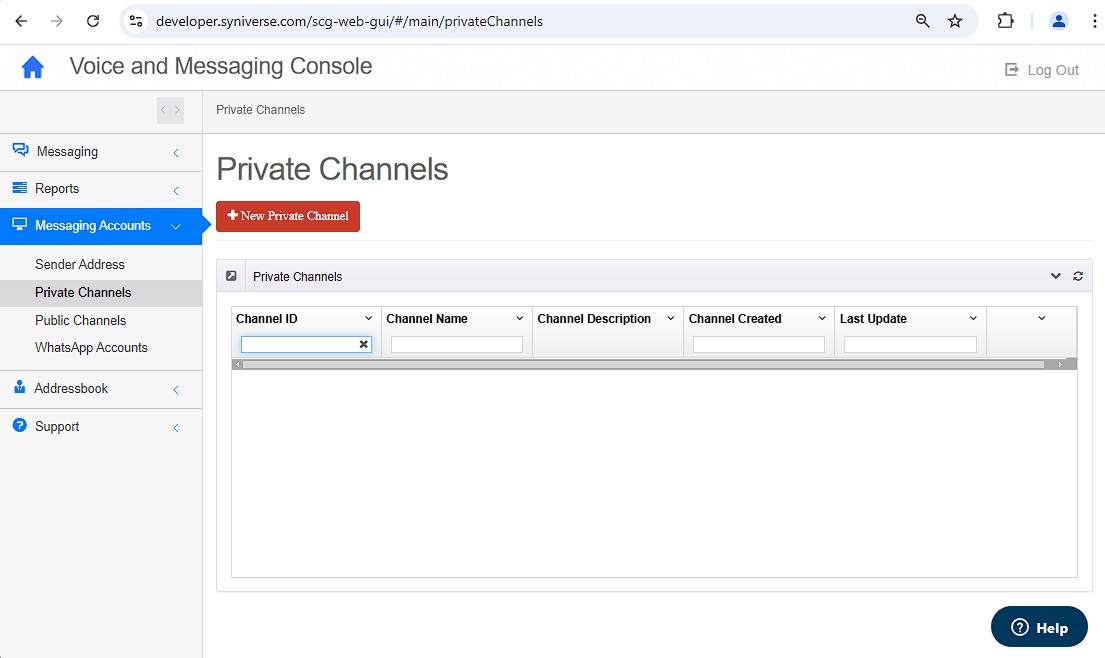The image size is (1105, 658).
Task: Open site information icon in address bar
Action: pos(136,21)
